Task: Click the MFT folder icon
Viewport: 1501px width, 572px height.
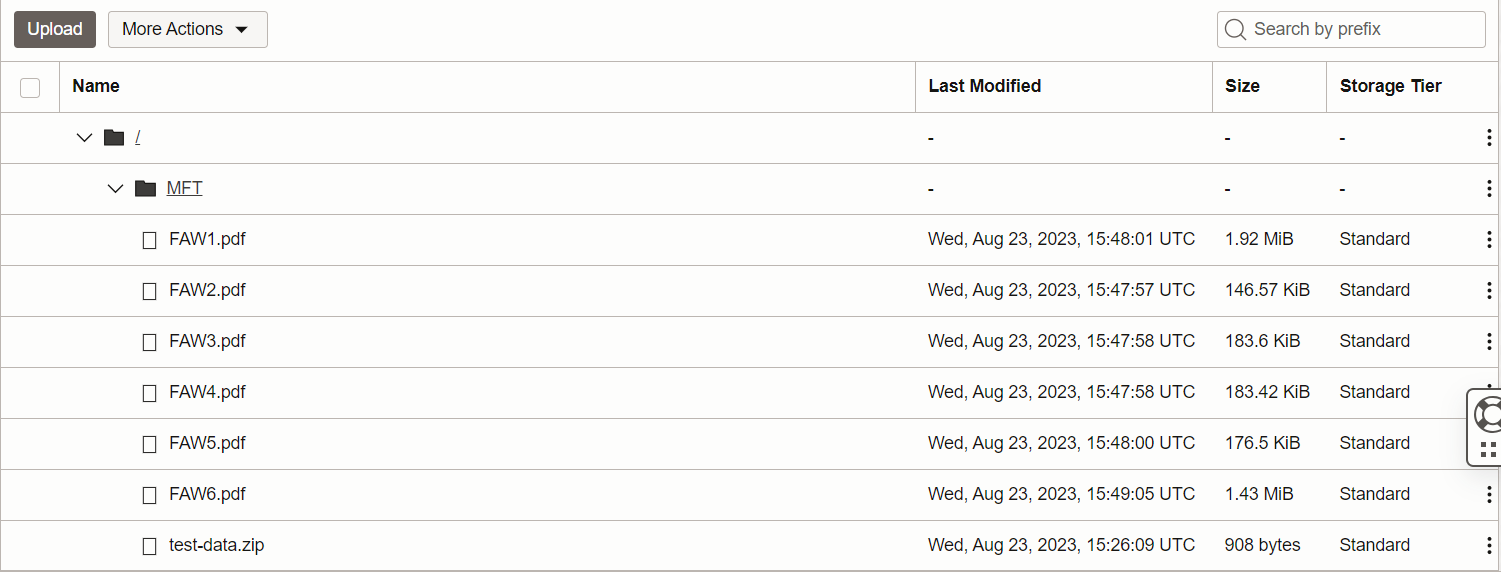Action: [x=146, y=188]
